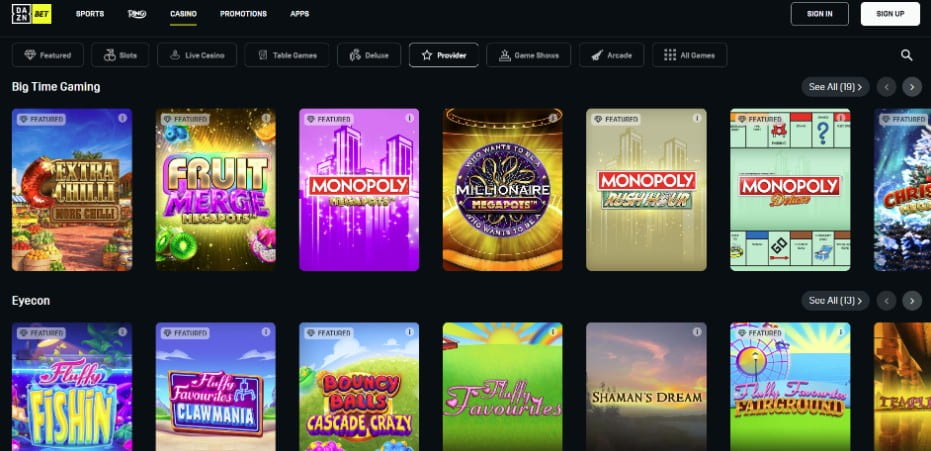Go to next Big Time Gaming games
The width and height of the screenshot is (931, 451).
coord(912,87)
